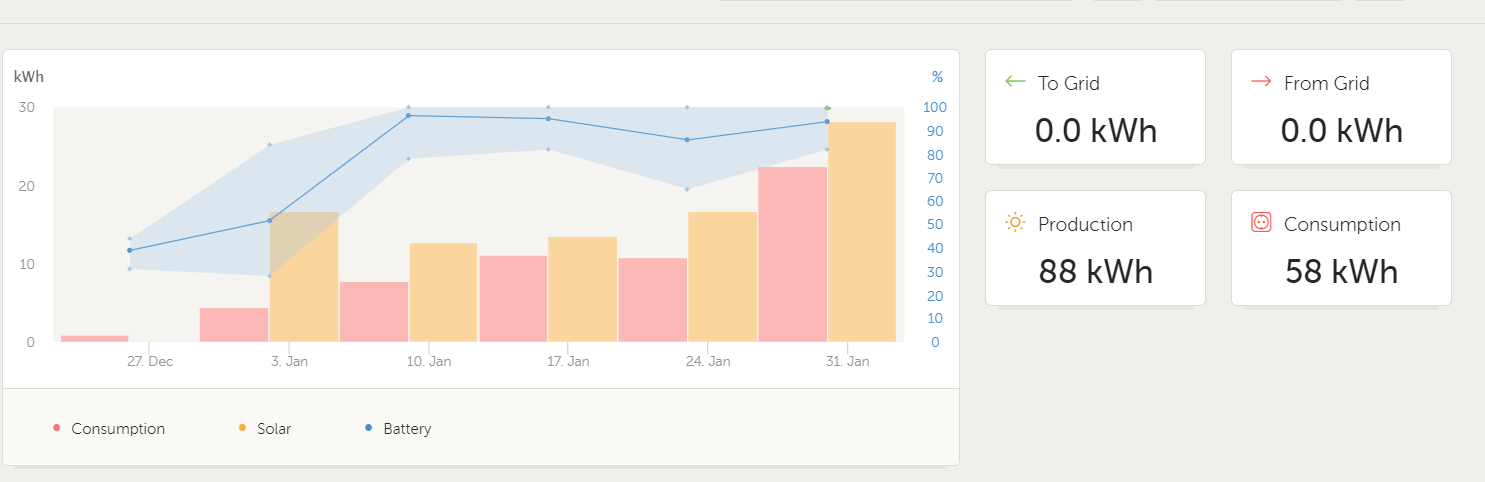Click the 17. Jan date axis label
Screen dimensions: 1485x482
569,361
